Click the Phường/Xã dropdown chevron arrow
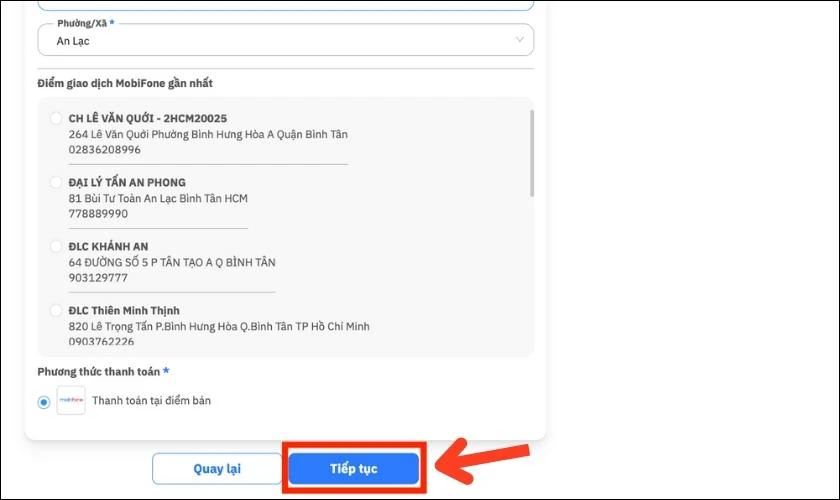 coord(519,40)
